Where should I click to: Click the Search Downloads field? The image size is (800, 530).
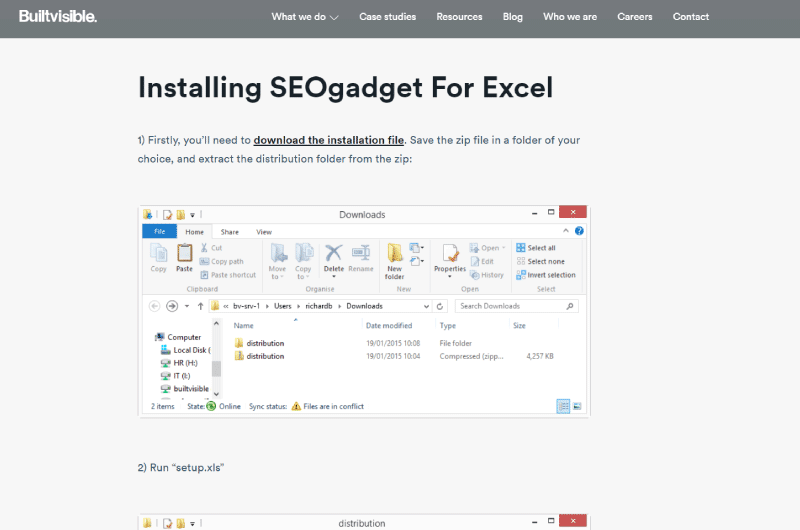[516, 306]
